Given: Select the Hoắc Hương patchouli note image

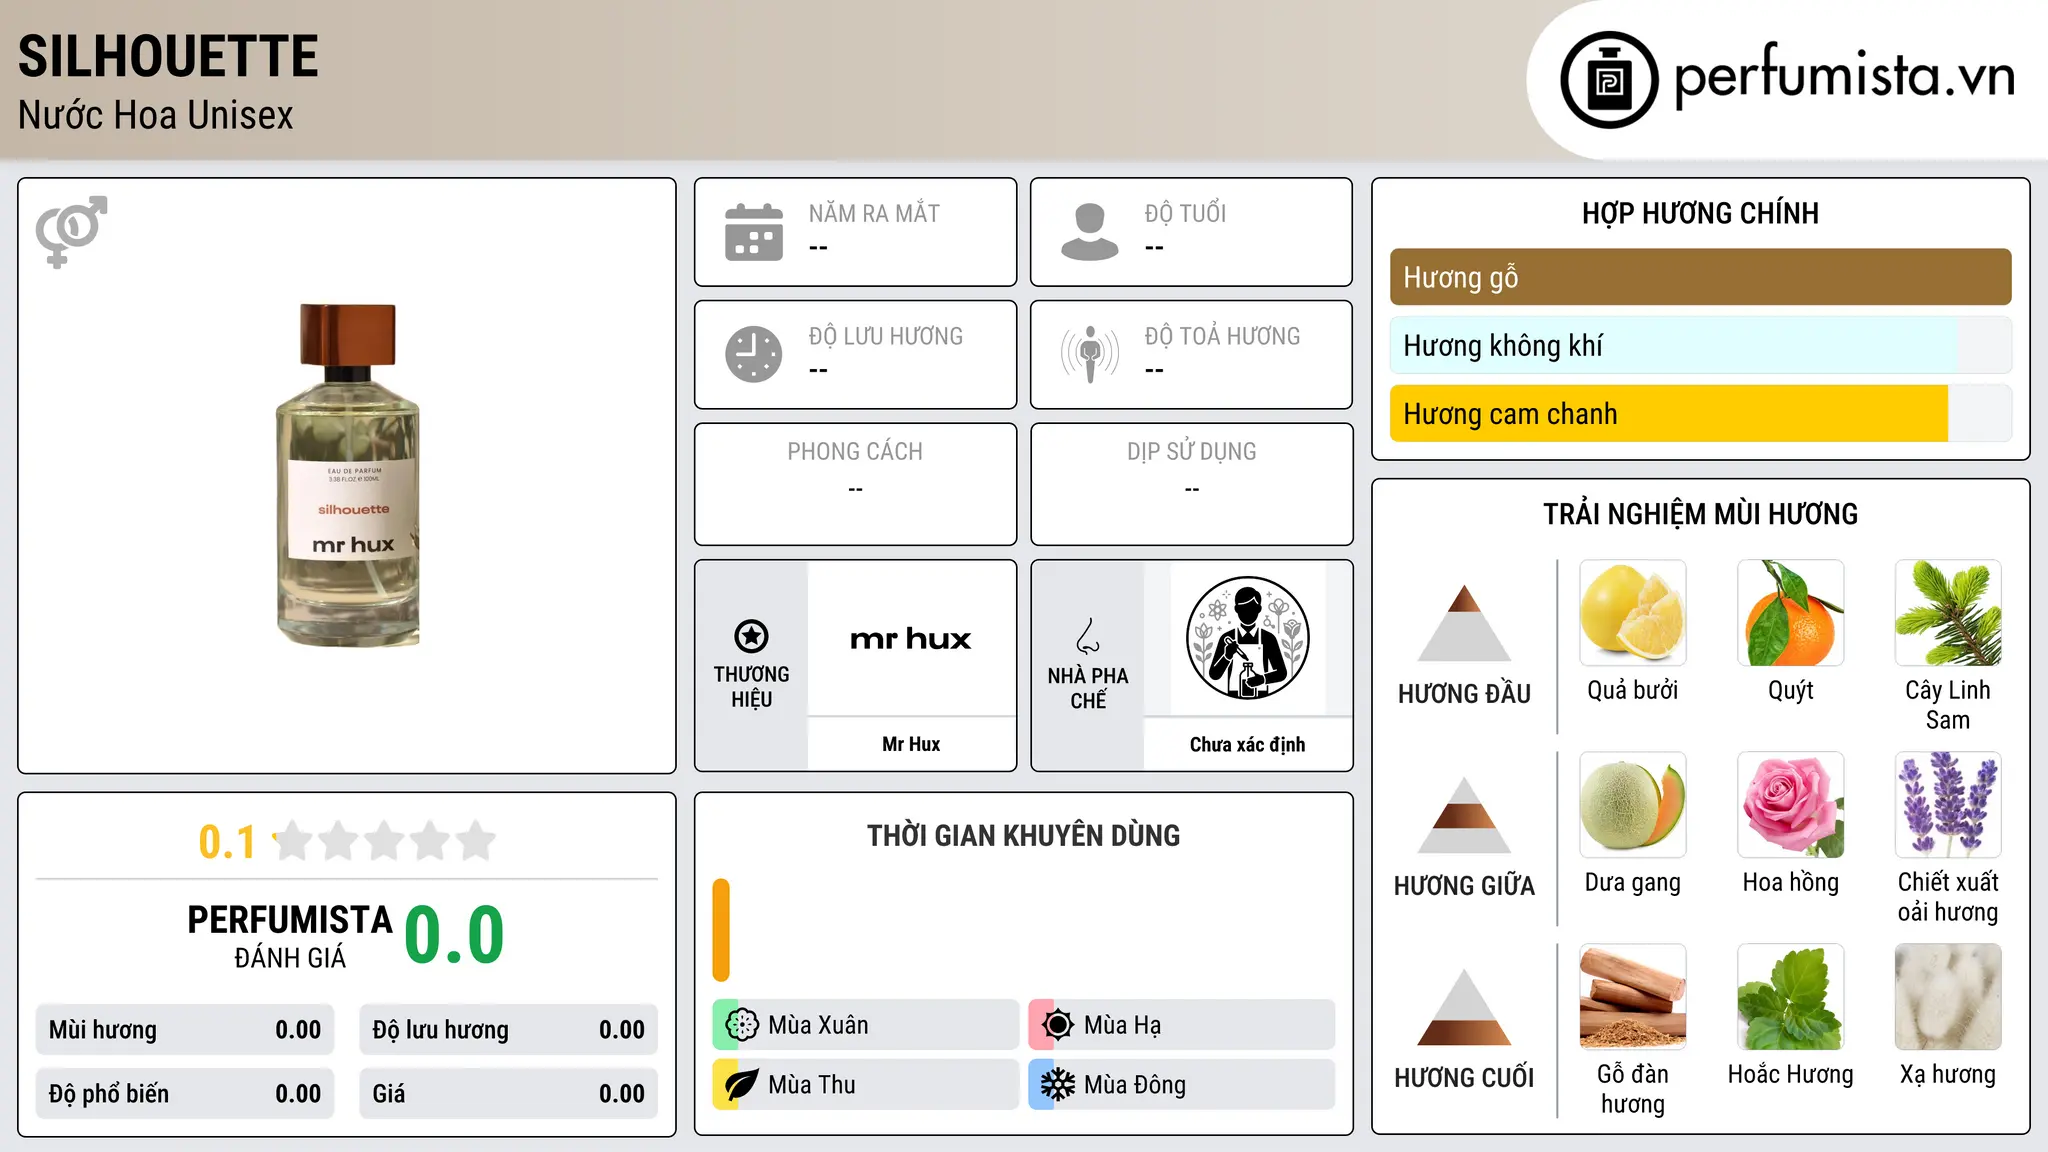Looking at the screenshot, I should 1791,997.
